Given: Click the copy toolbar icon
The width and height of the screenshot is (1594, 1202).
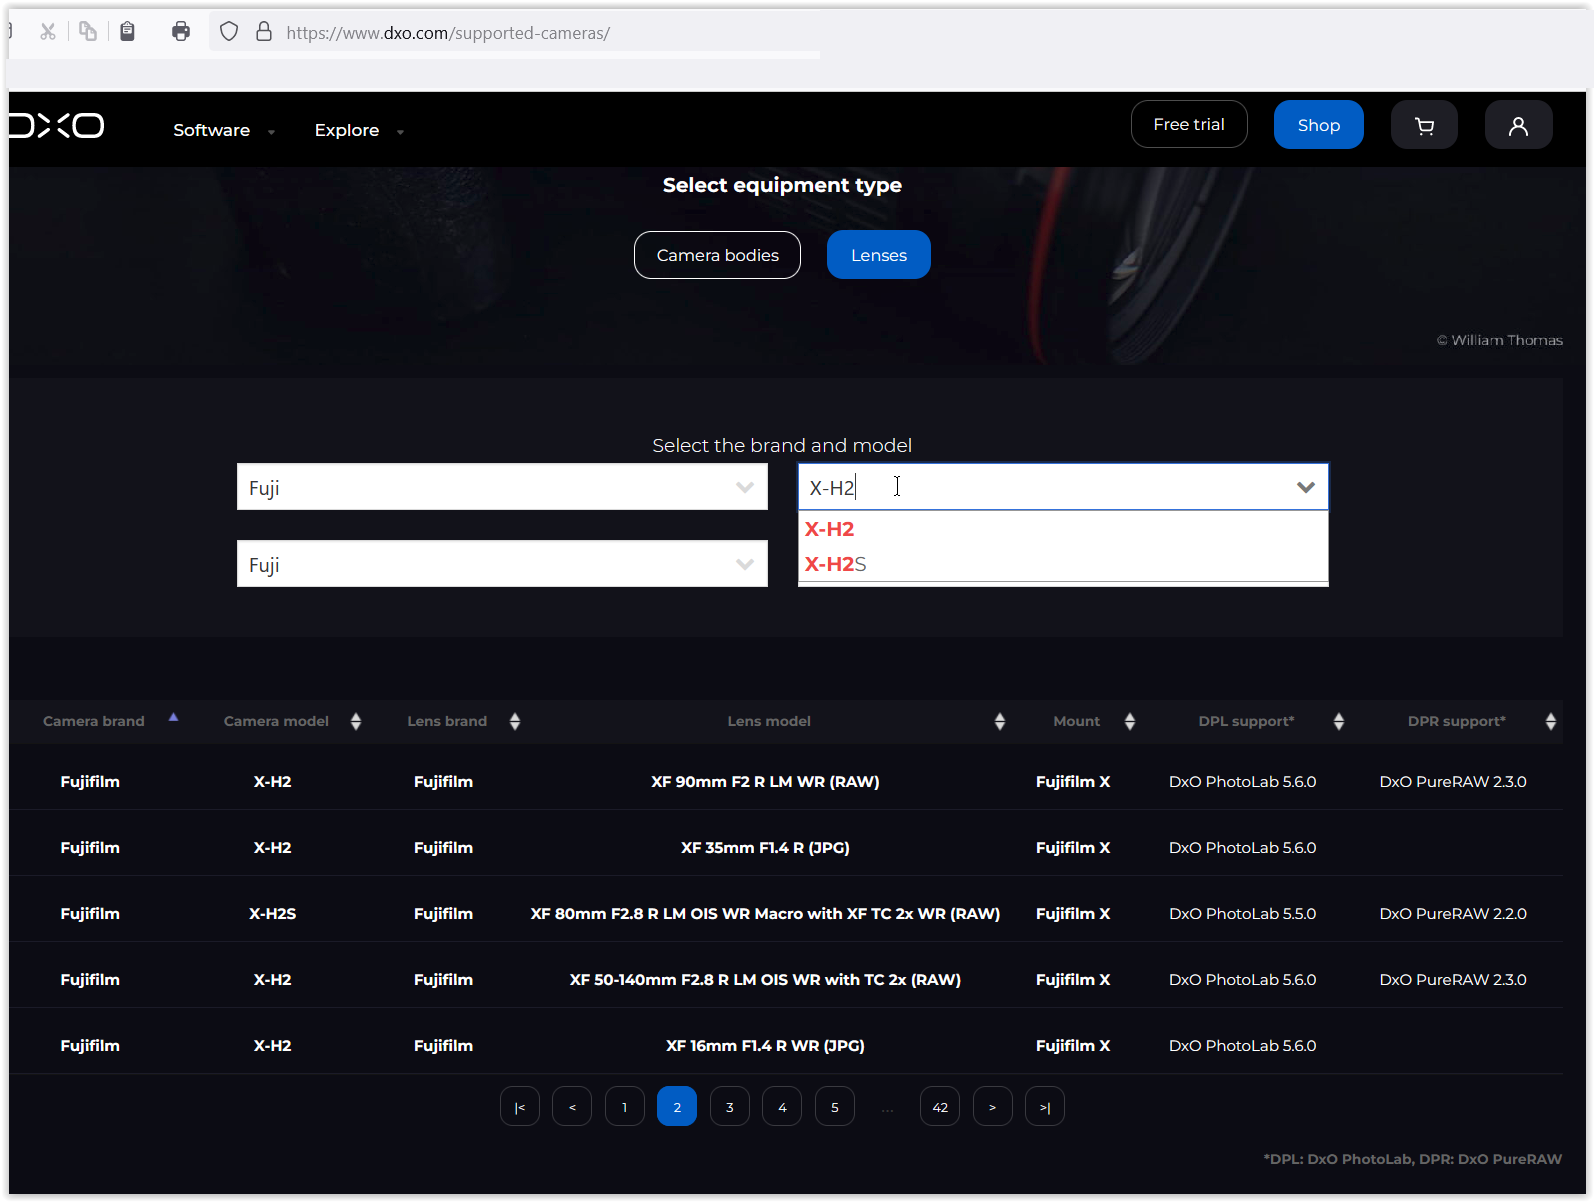Looking at the screenshot, I should coord(88,32).
